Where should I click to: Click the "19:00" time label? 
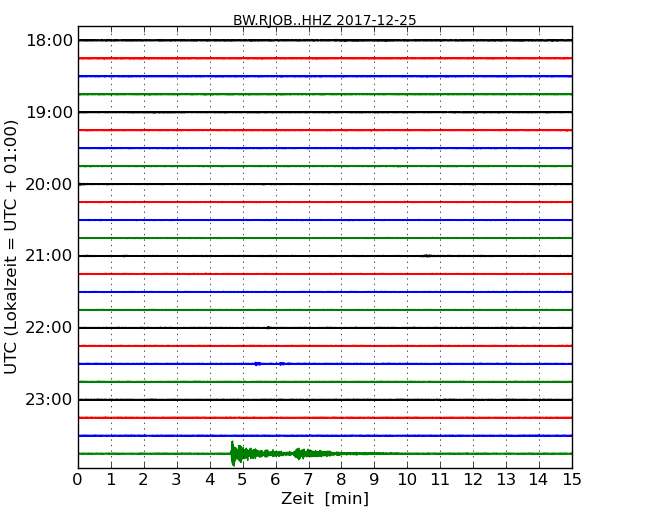pyautogui.click(x=49, y=112)
